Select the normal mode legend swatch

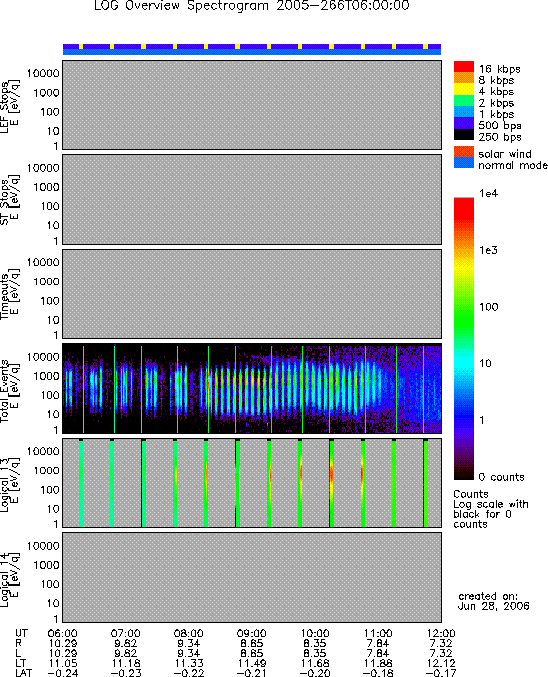coord(464,163)
